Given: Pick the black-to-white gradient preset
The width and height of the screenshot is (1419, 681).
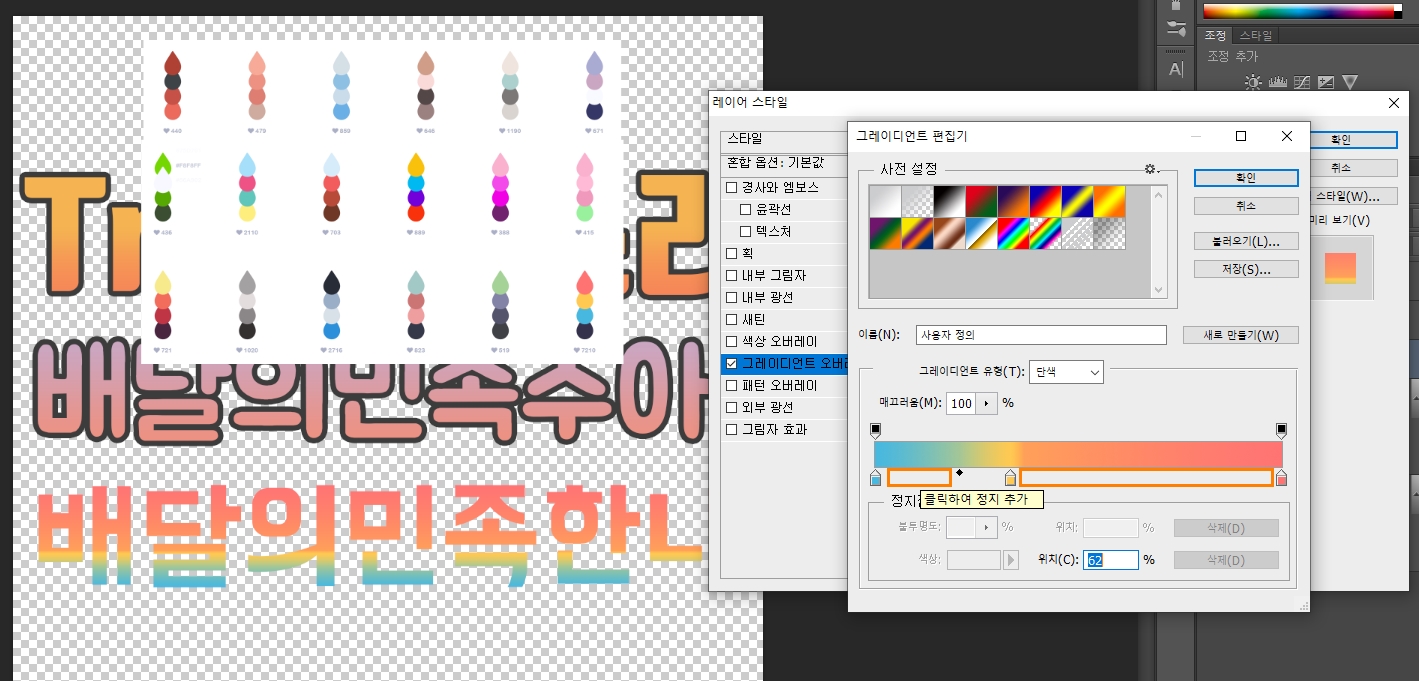Looking at the screenshot, I should [949, 202].
